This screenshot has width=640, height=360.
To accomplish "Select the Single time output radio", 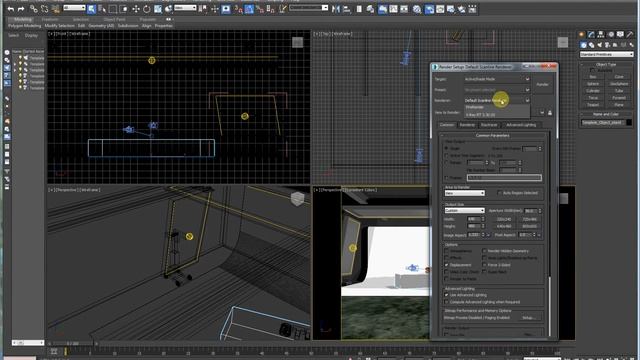I will 446,149.
